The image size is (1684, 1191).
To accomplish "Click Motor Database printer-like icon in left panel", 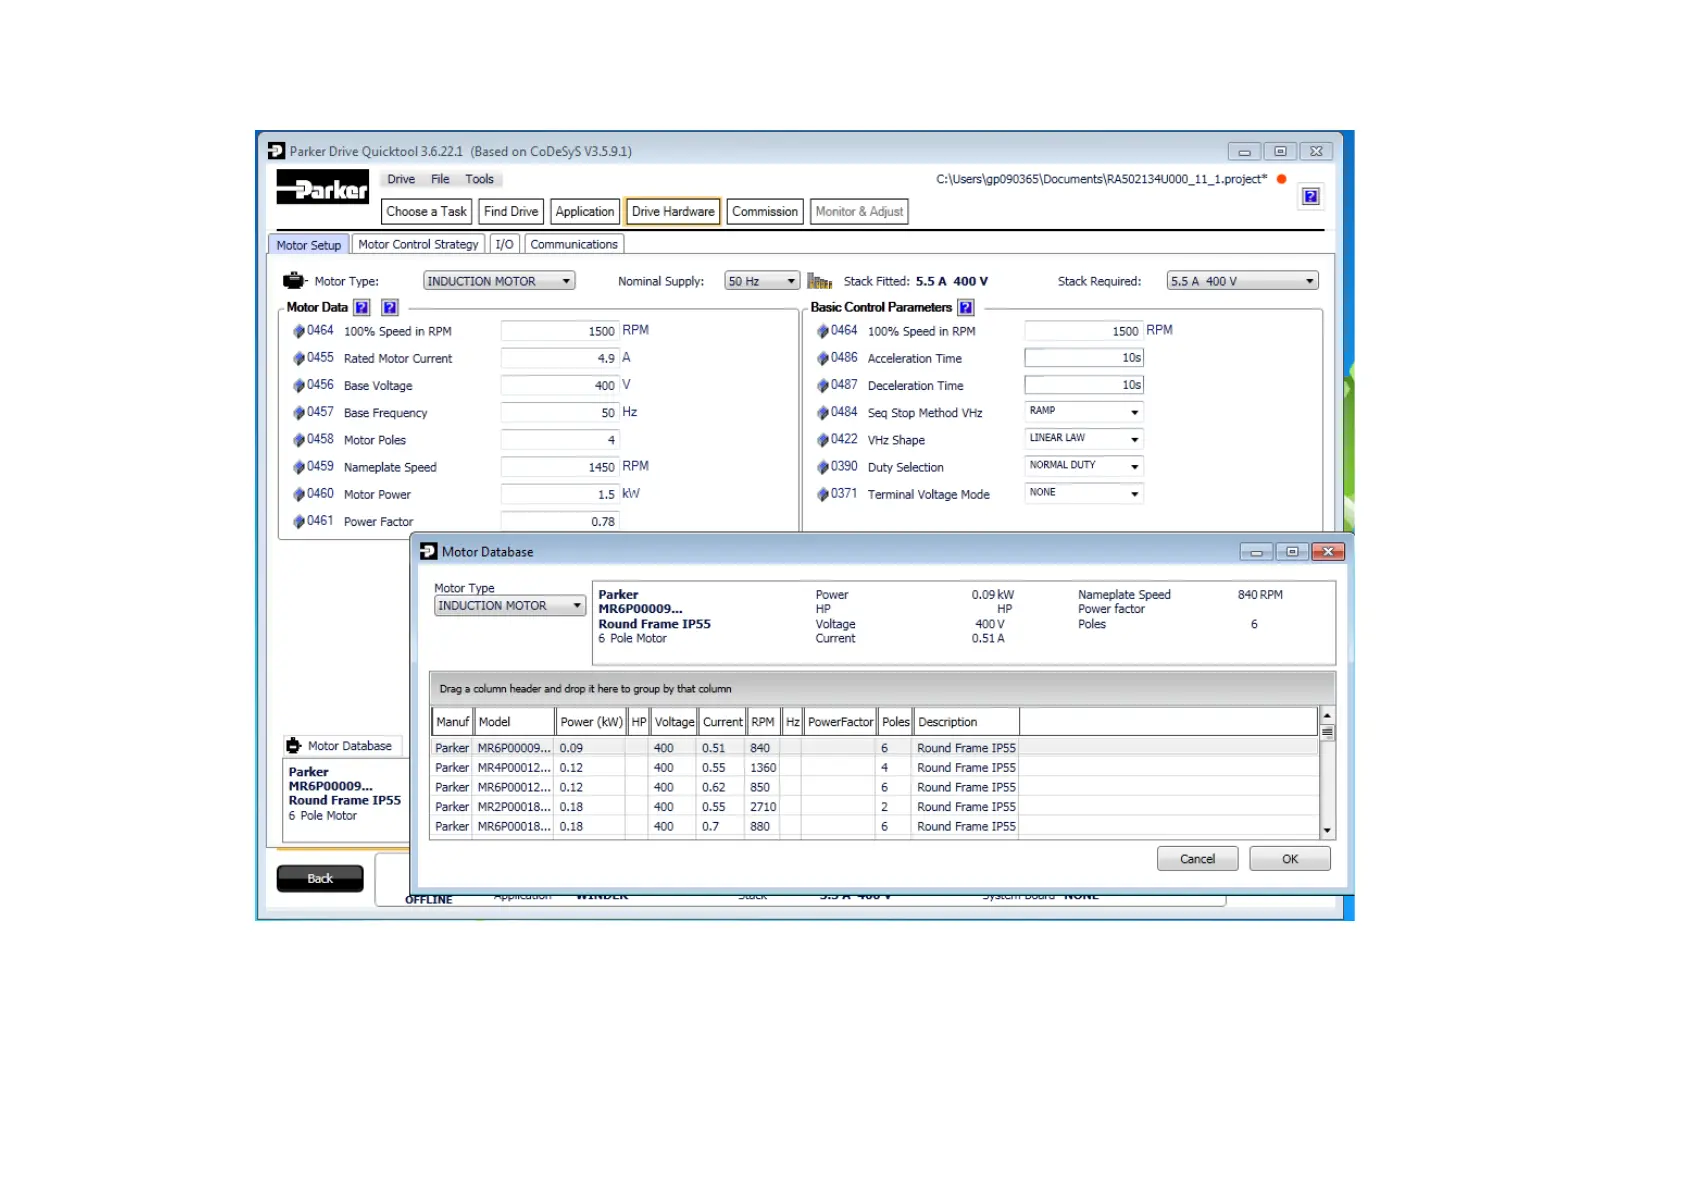I will pyautogui.click(x=293, y=746).
